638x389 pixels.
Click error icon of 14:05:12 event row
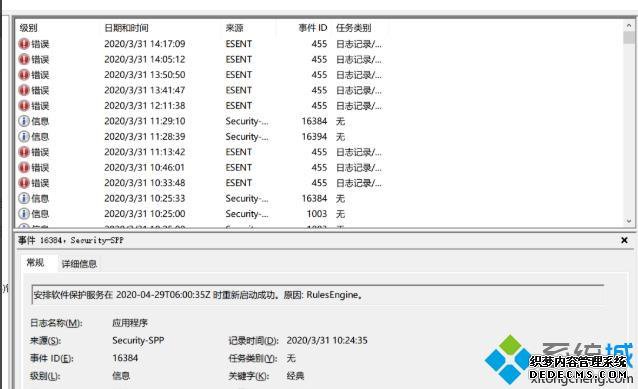(24, 59)
